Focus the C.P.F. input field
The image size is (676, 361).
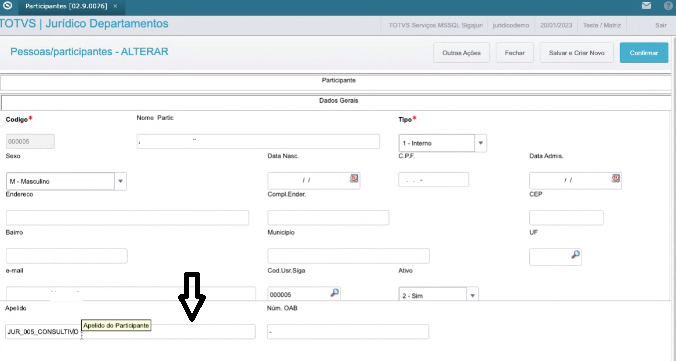pos(433,179)
